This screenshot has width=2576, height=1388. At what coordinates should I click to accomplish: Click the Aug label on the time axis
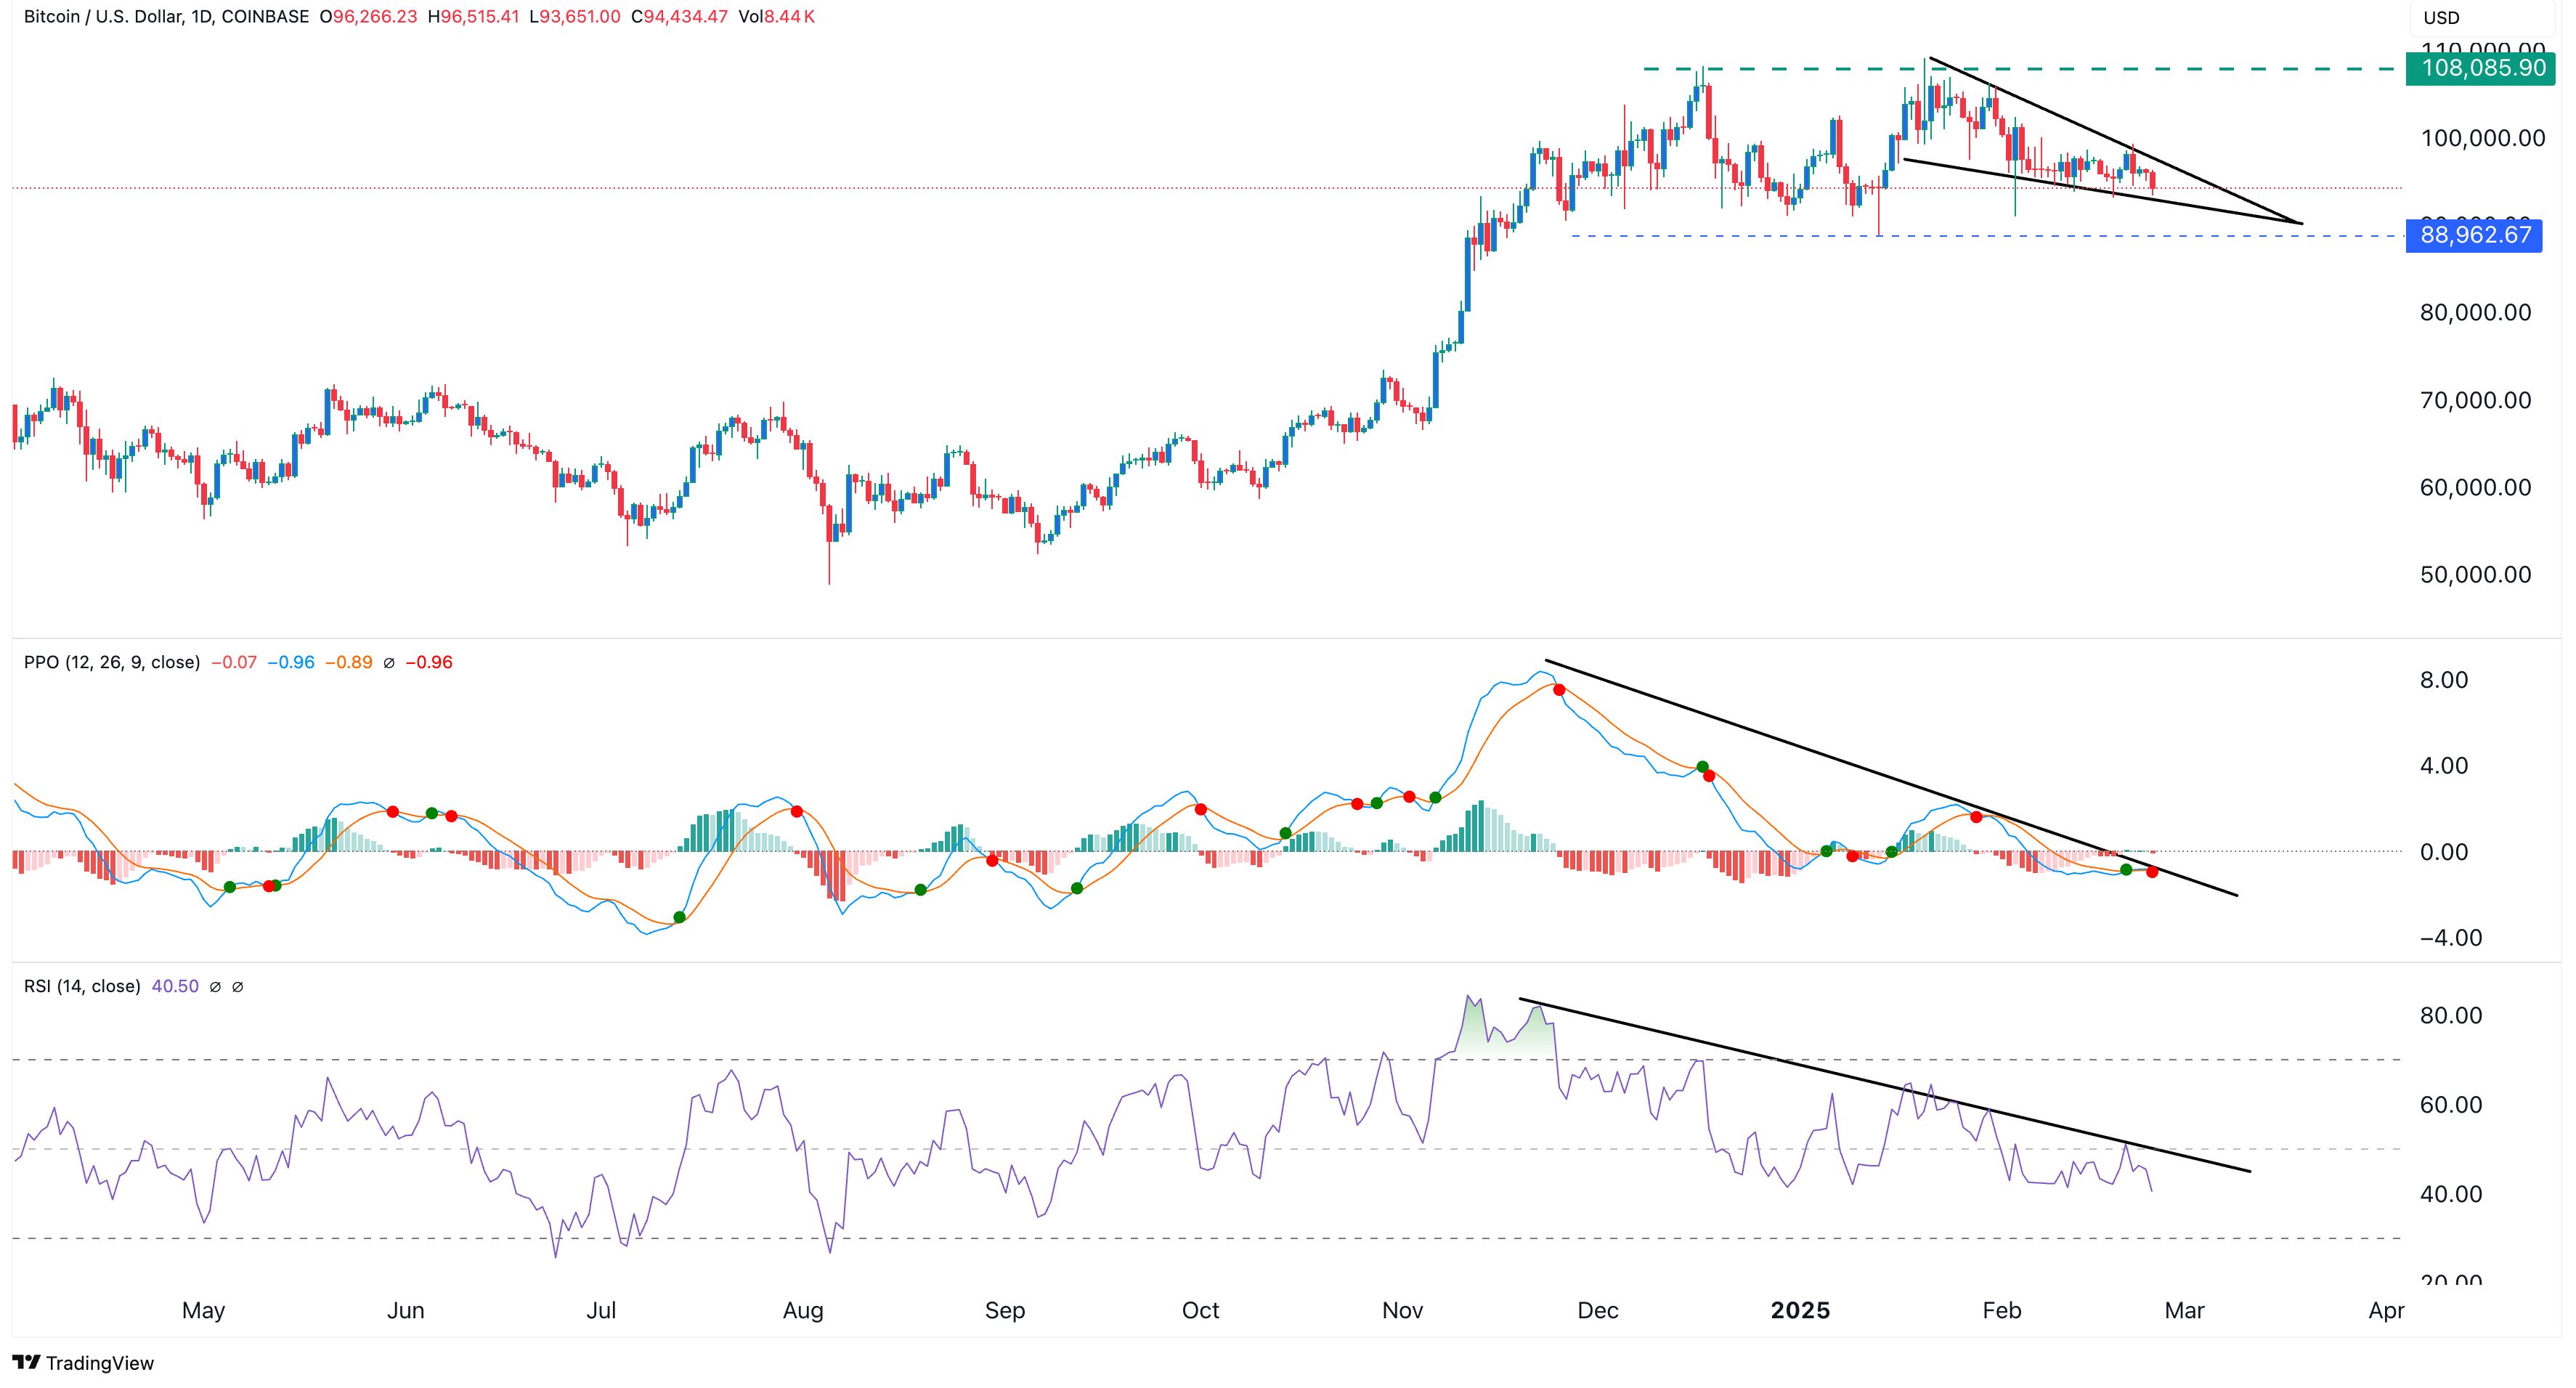803,1311
